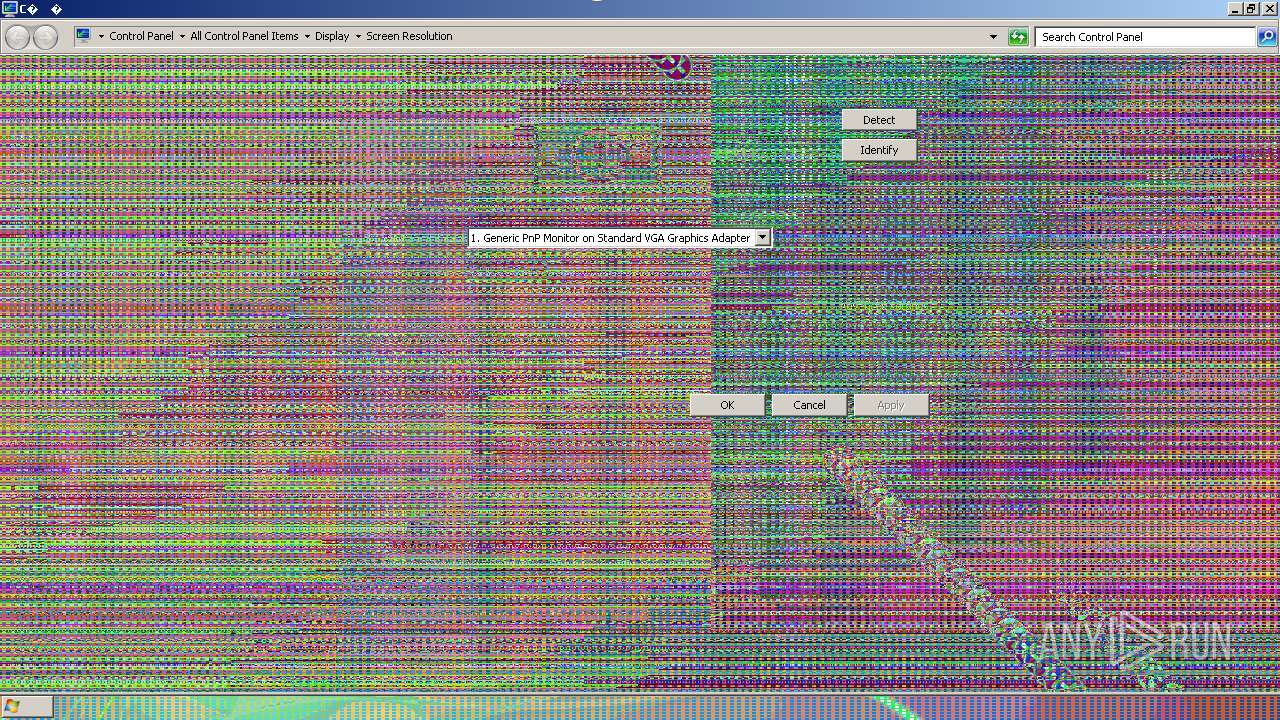Click the monitor icon in the address bar
Viewport: 1280px width, 720px height.
tap(83, 36)
